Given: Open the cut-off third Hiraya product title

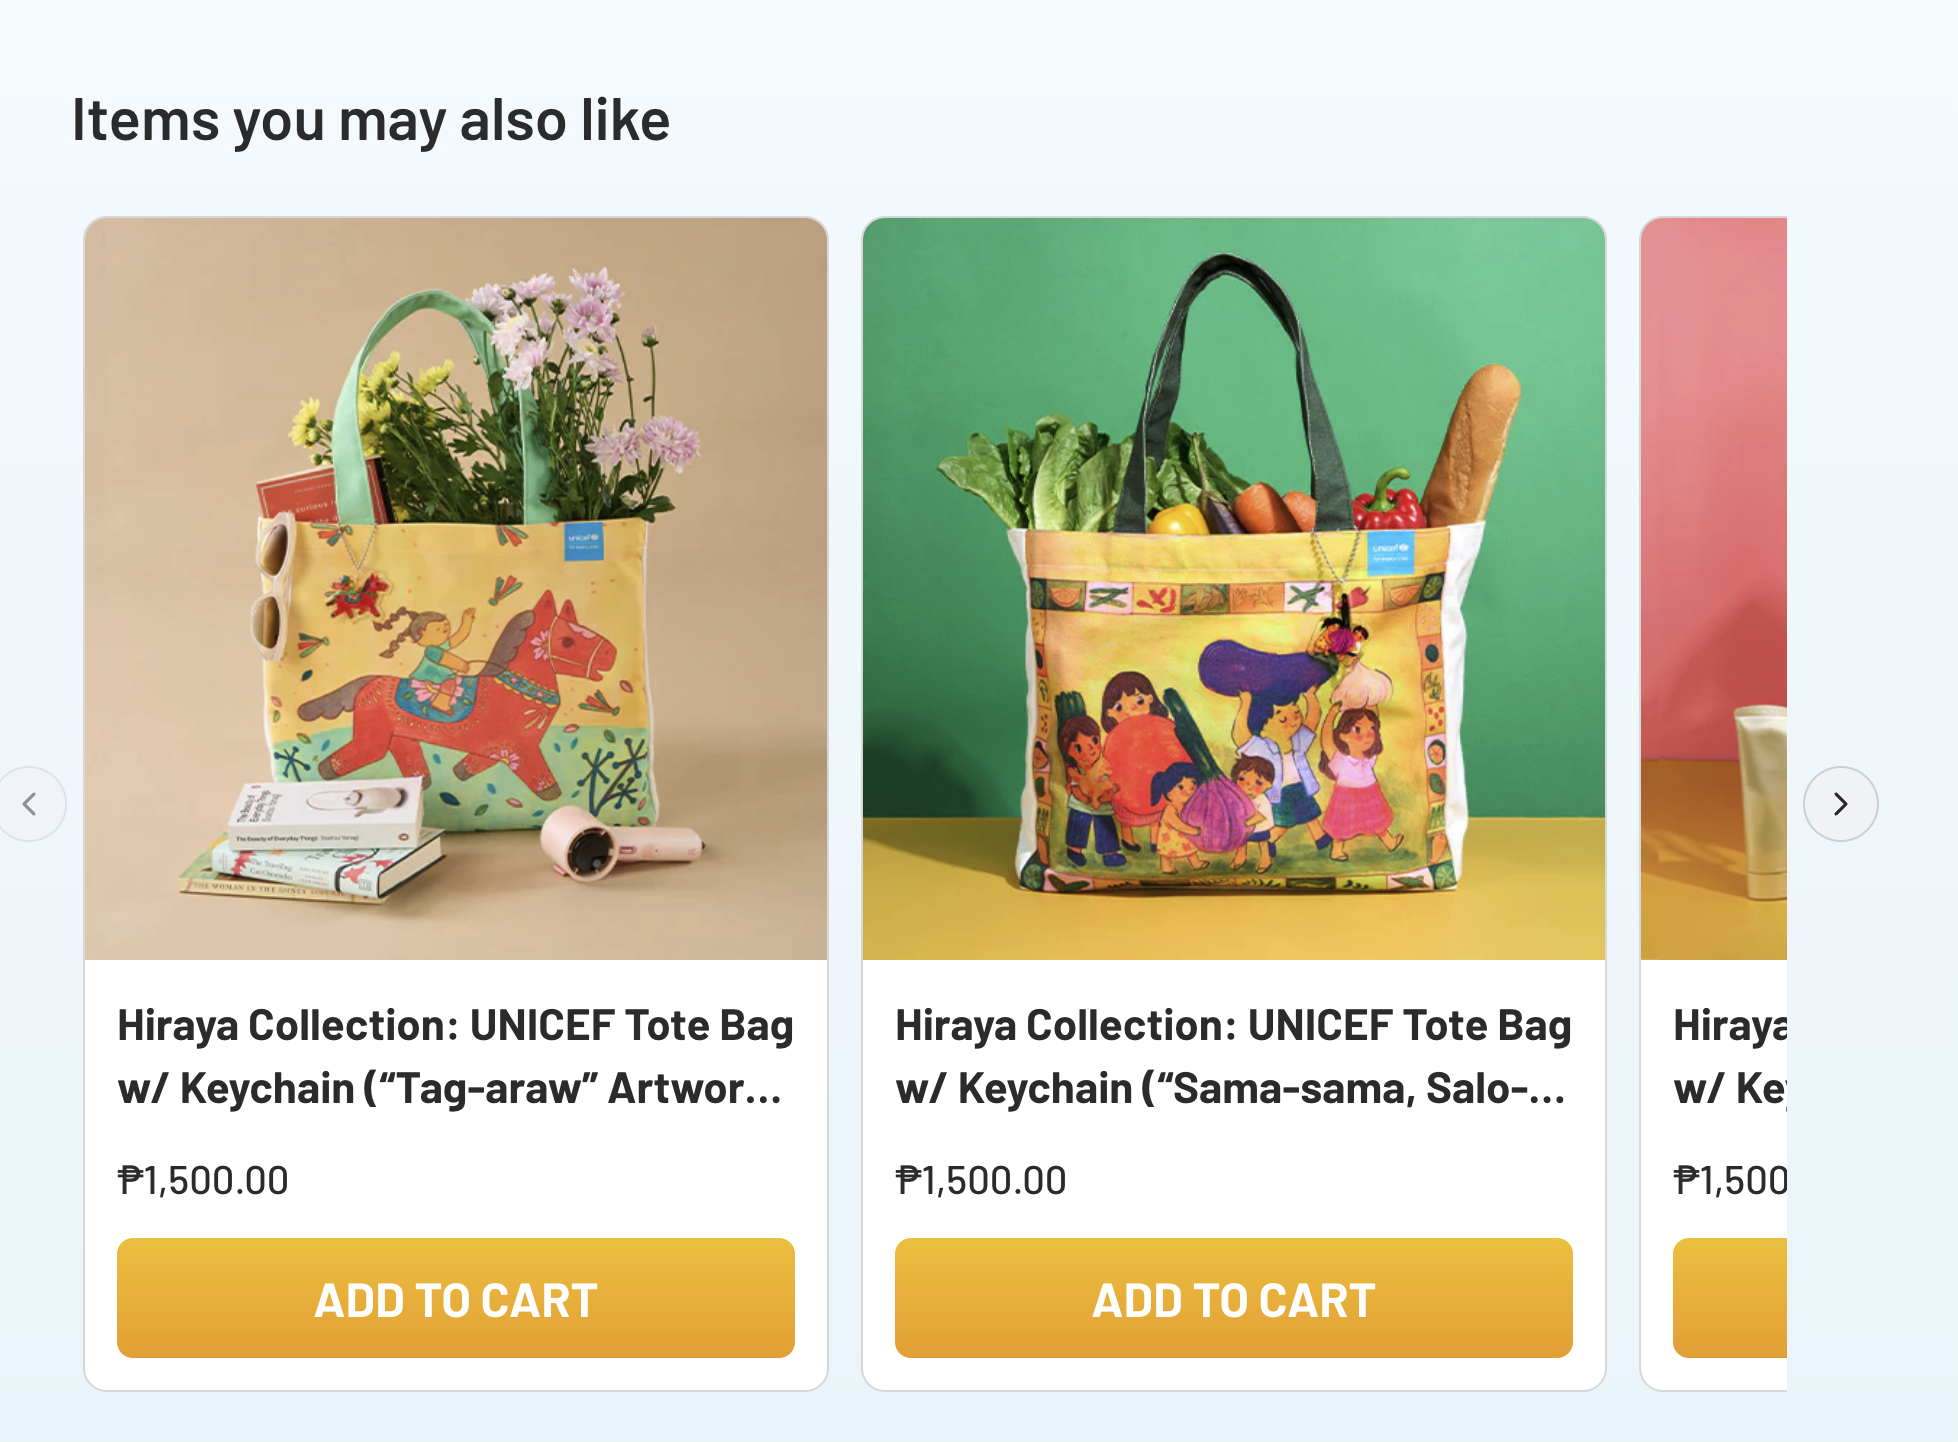Looking at the screenshot, I should [1730, 1057].
